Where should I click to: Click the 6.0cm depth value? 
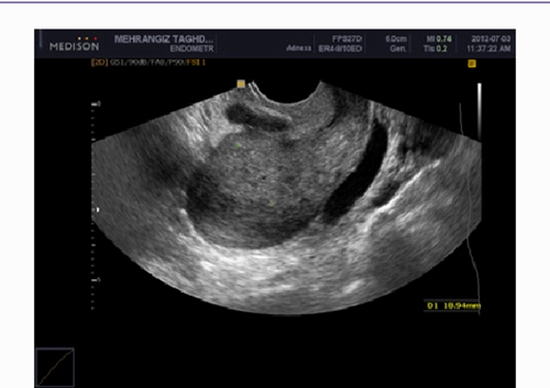pos(396,39)
